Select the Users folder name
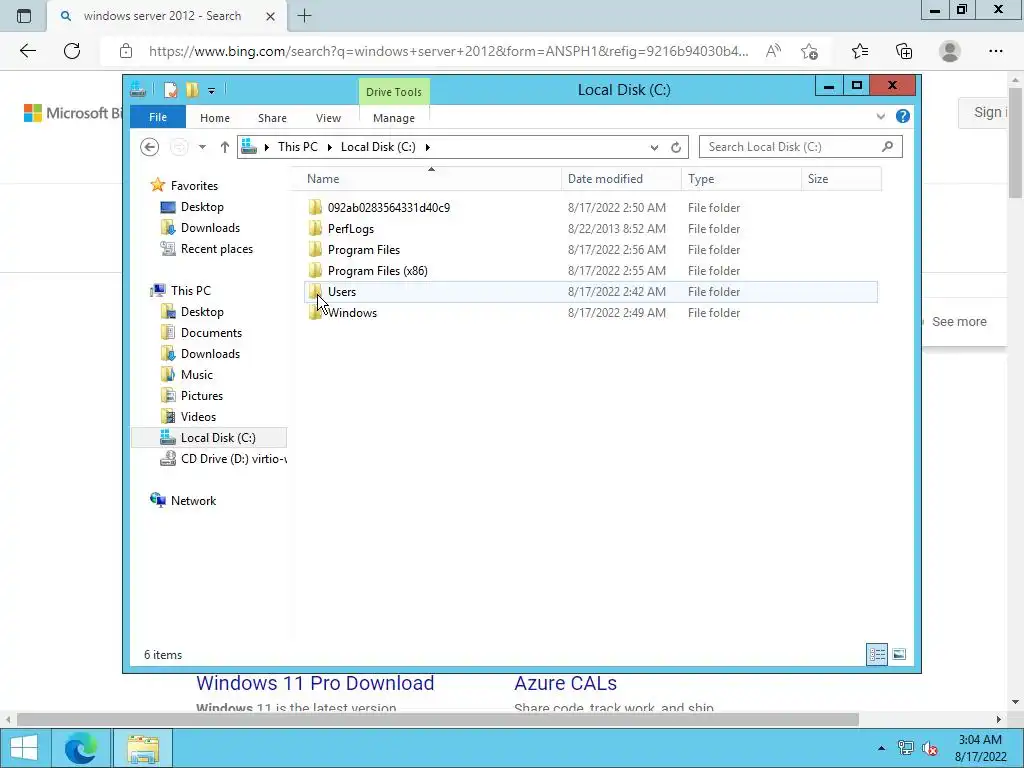Image resolution: width=1024 pixels, height=768 pixels. 342,292
